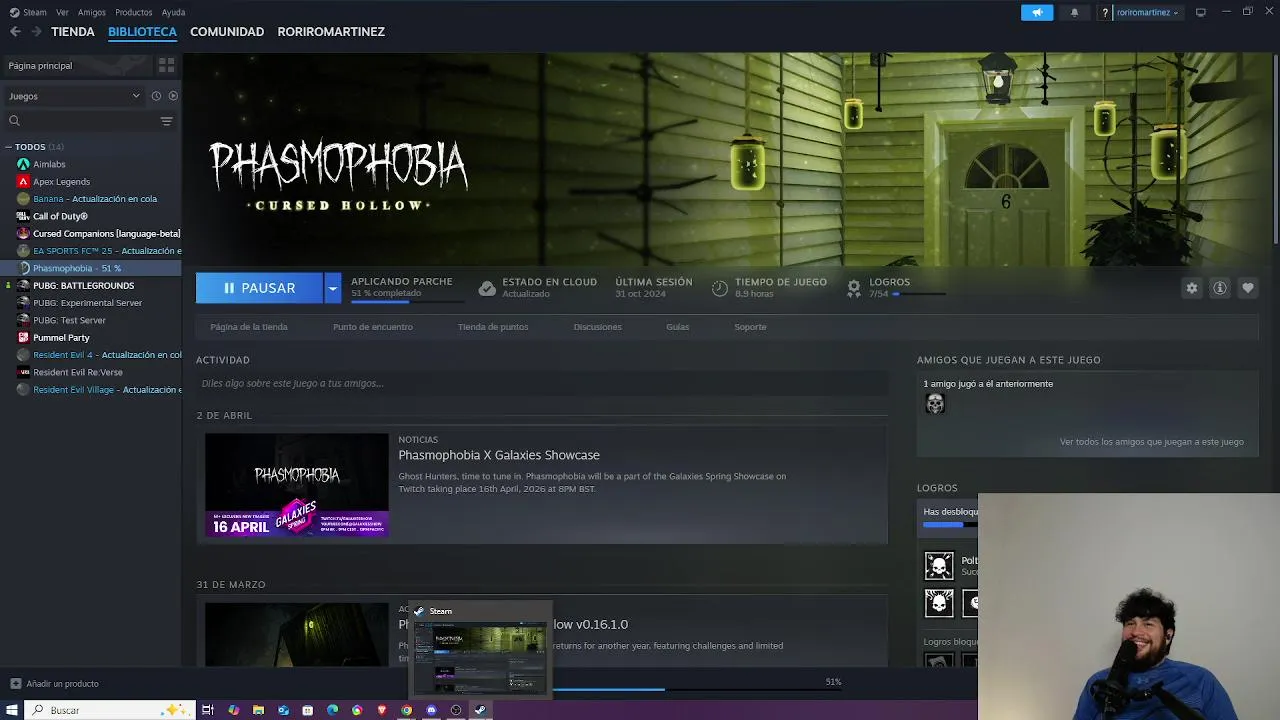1280x720 pixels.
Task: Open Punto de encuentro link
Action: pyautogui.click(x=373, y=327)
